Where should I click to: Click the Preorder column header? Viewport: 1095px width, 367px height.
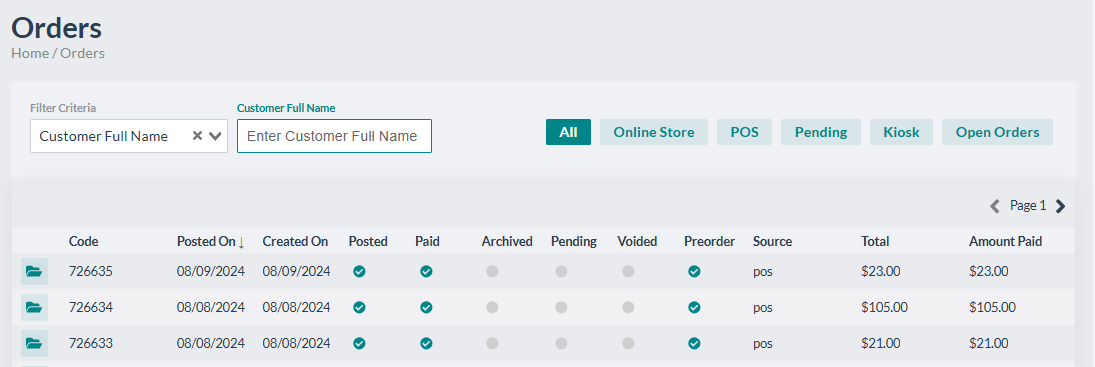pos(710,241)
